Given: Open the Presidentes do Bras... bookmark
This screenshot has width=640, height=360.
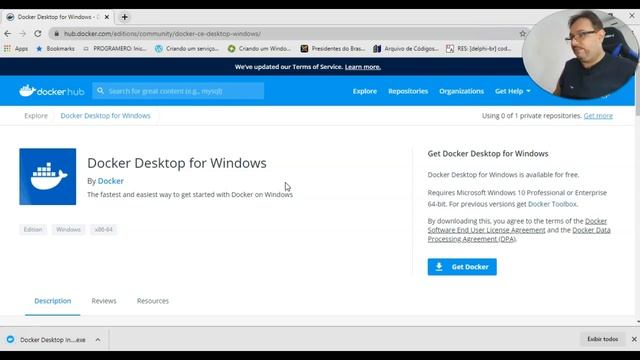Looking at the screenshot, I should [x=333, y=49].
